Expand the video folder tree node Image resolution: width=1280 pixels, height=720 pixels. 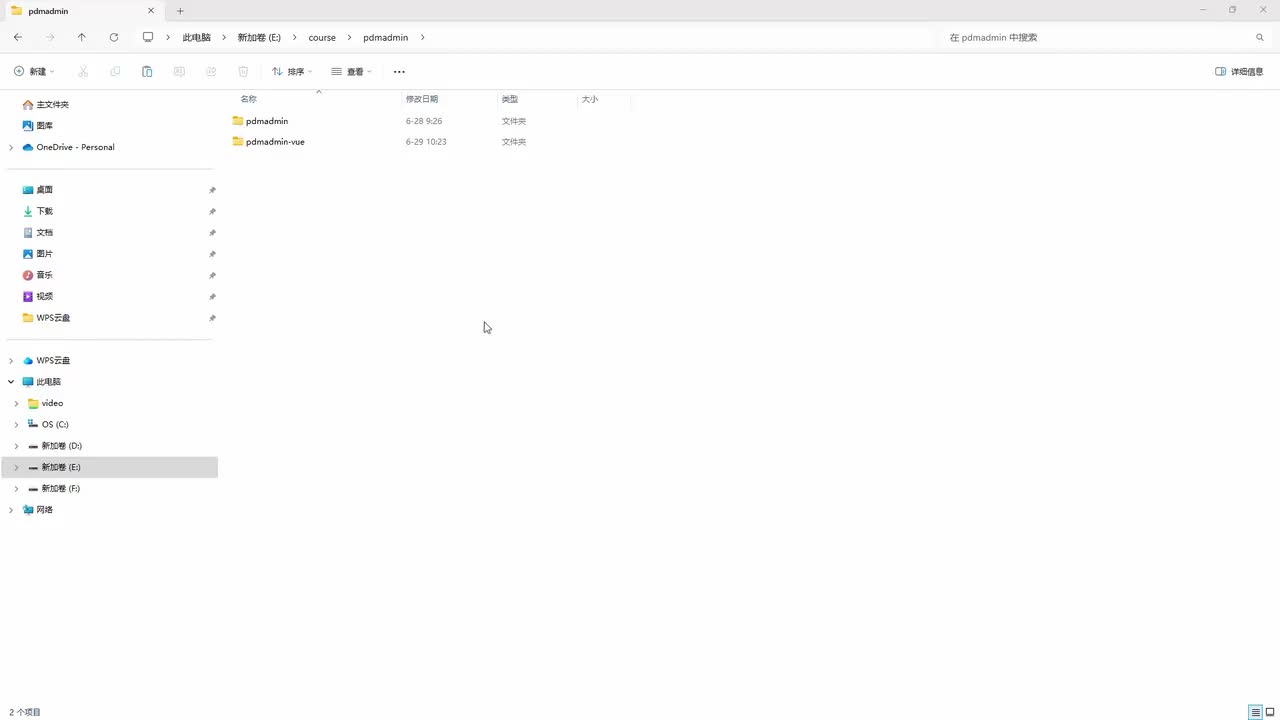tap(16, 403)
